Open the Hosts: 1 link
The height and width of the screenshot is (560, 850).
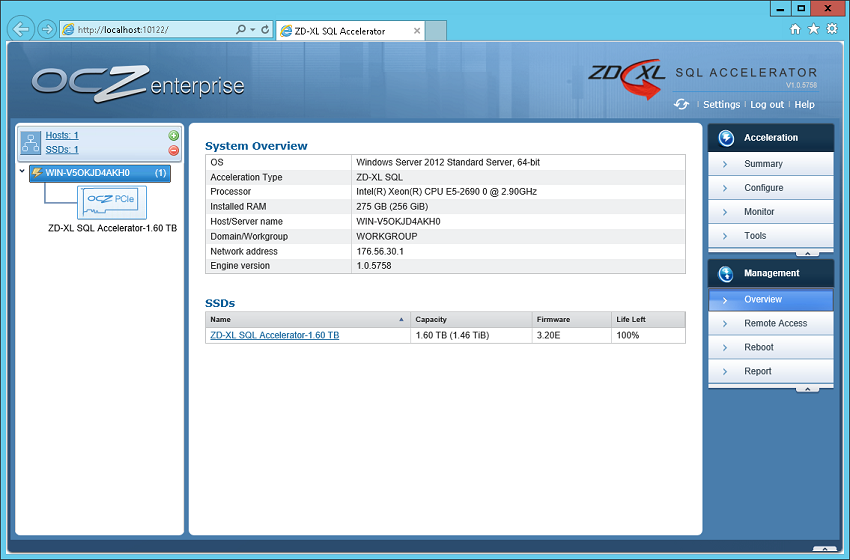point(62,135)
